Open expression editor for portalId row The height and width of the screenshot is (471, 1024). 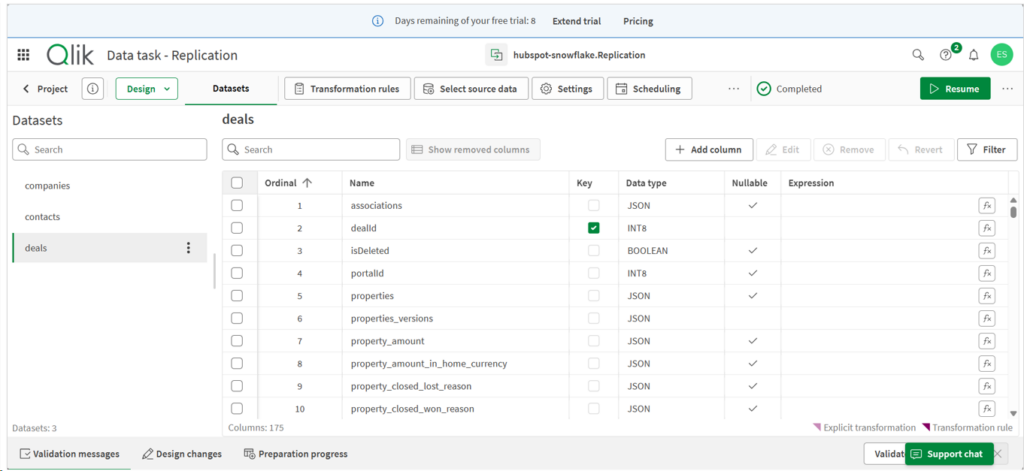tap(986, 273)
